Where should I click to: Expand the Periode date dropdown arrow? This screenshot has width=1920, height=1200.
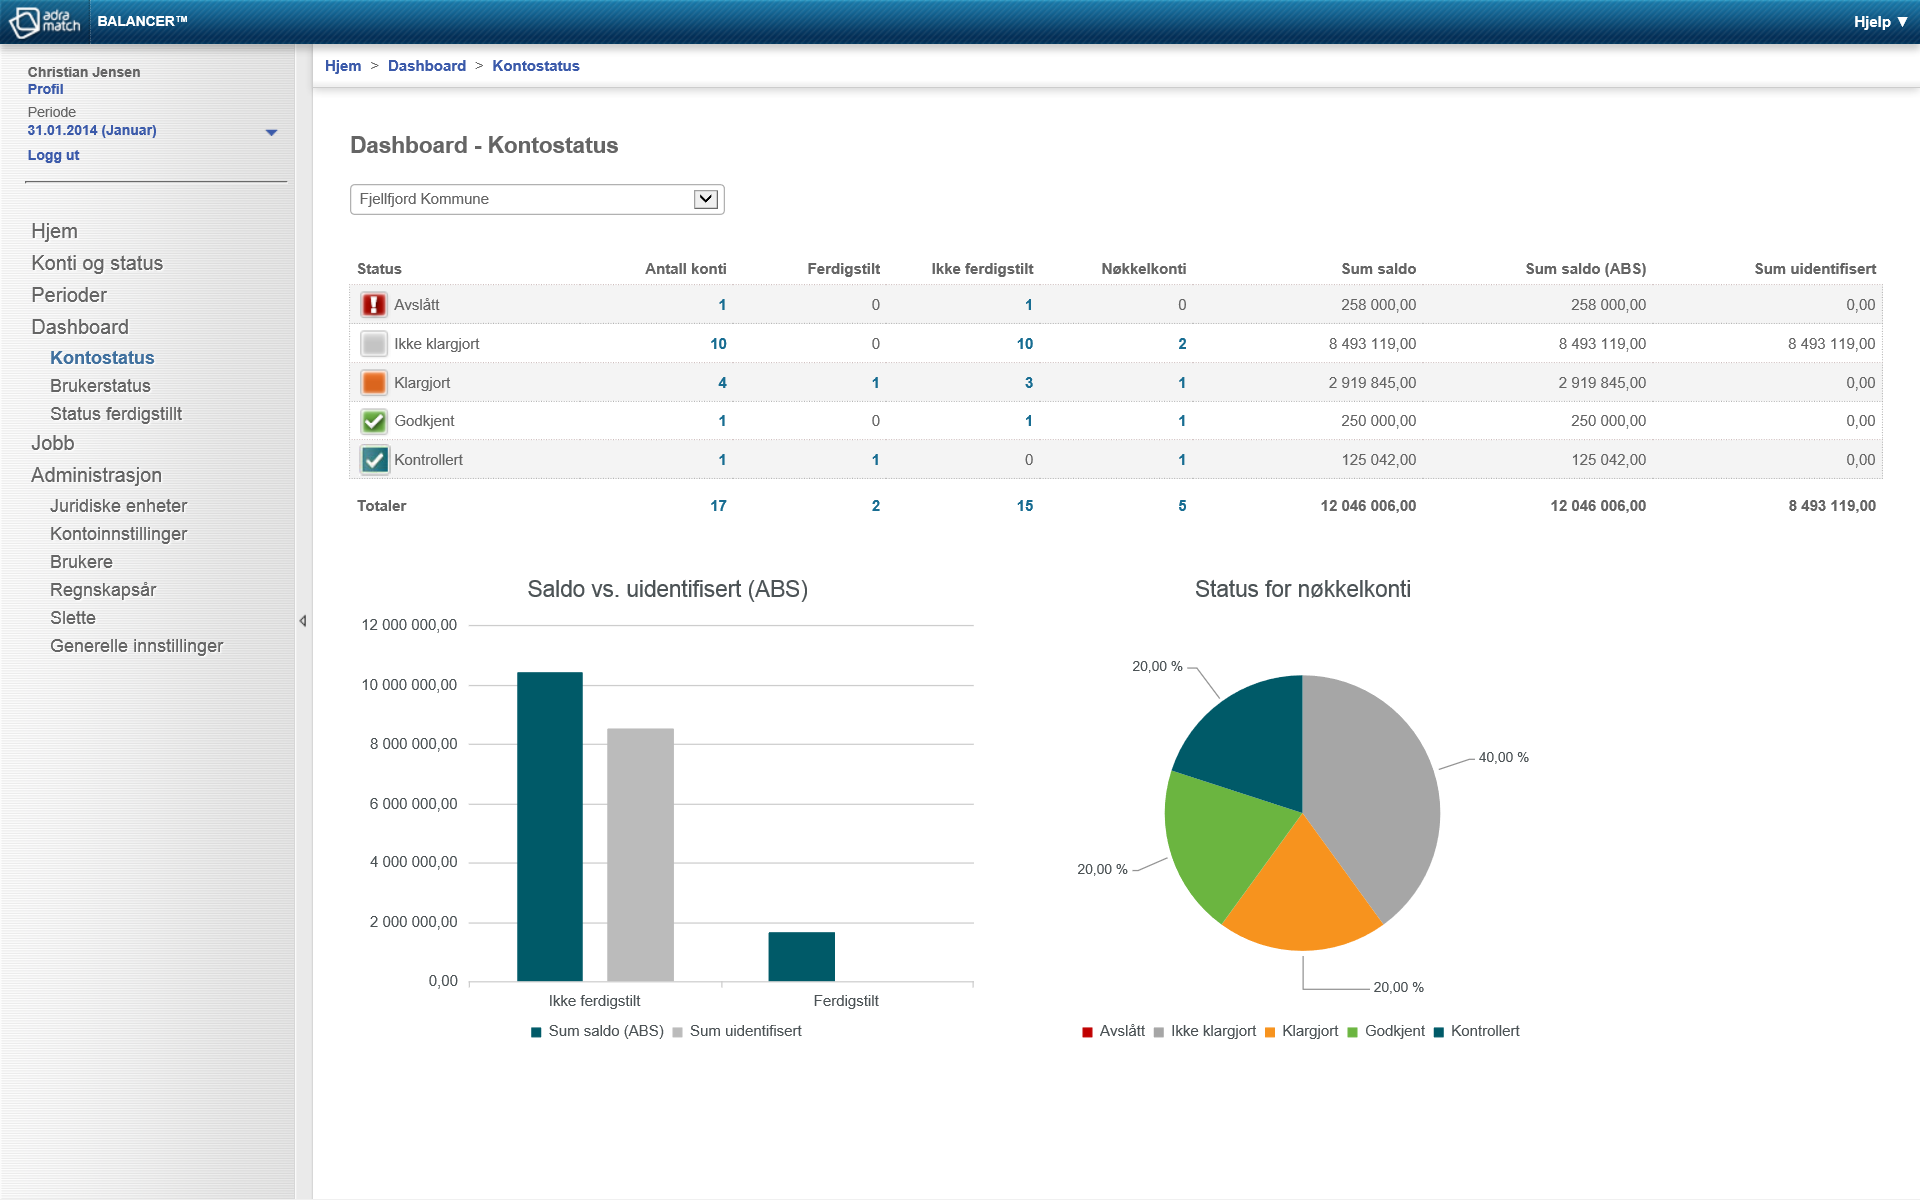[271, 132]
